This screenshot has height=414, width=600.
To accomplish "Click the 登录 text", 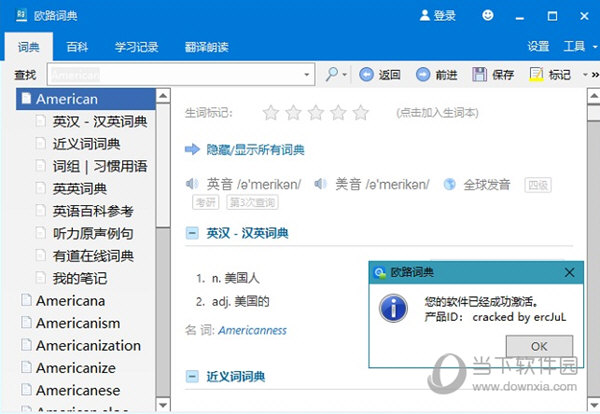I will pyautogui.click(x=444, y=16).
